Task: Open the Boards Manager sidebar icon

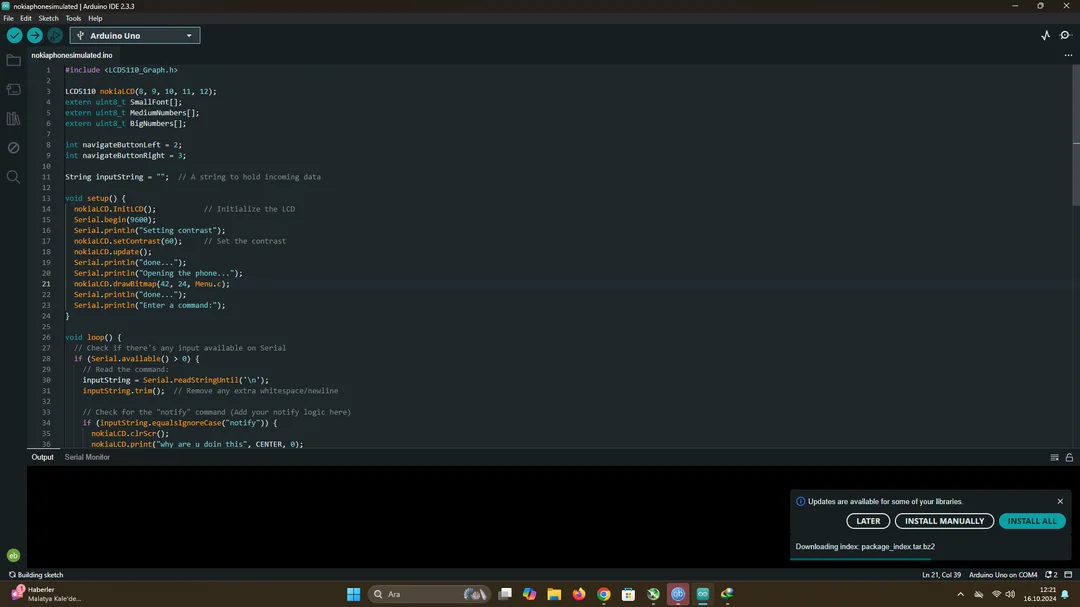Action: pos(13,90)
